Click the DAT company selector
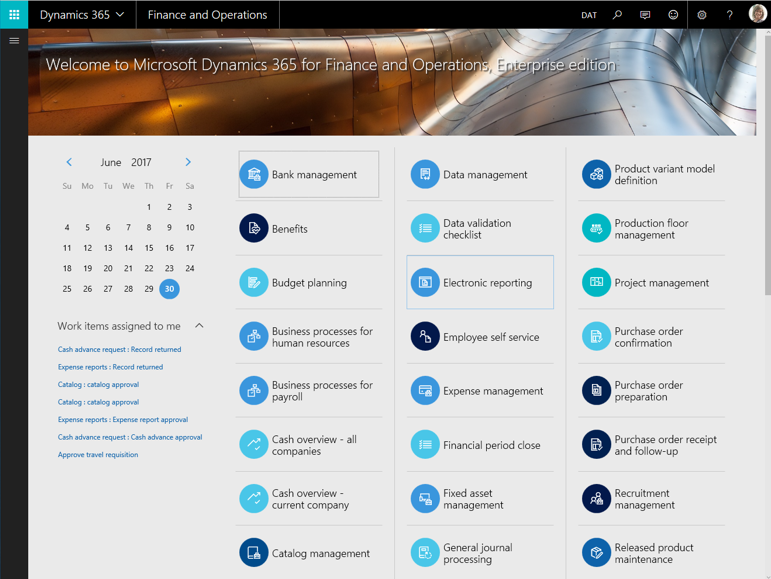771x579 pixels. click(x=589, y=15)
